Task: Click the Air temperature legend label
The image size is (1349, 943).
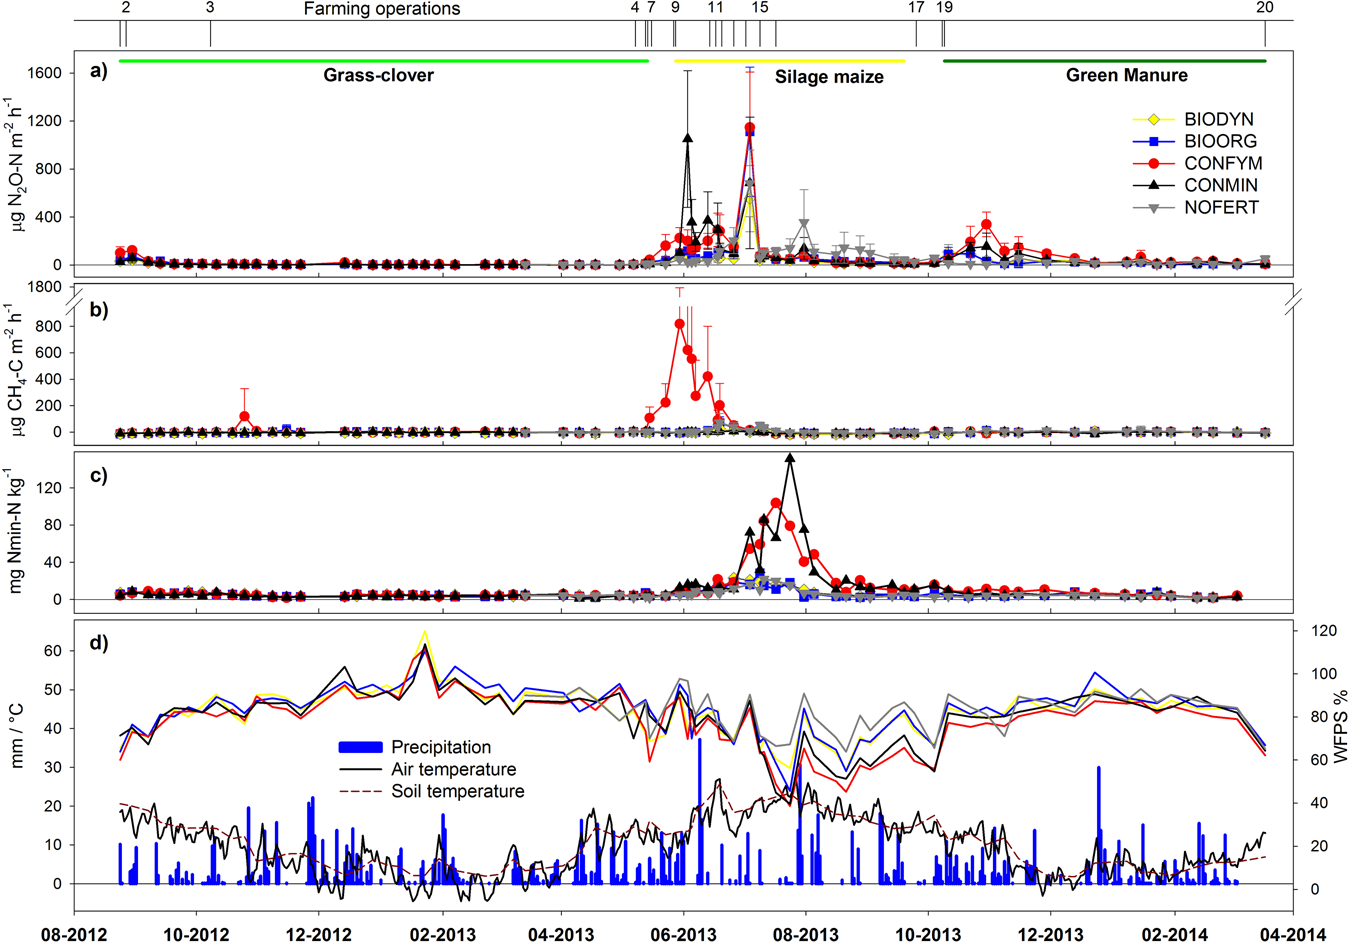Action: [454, 769]
